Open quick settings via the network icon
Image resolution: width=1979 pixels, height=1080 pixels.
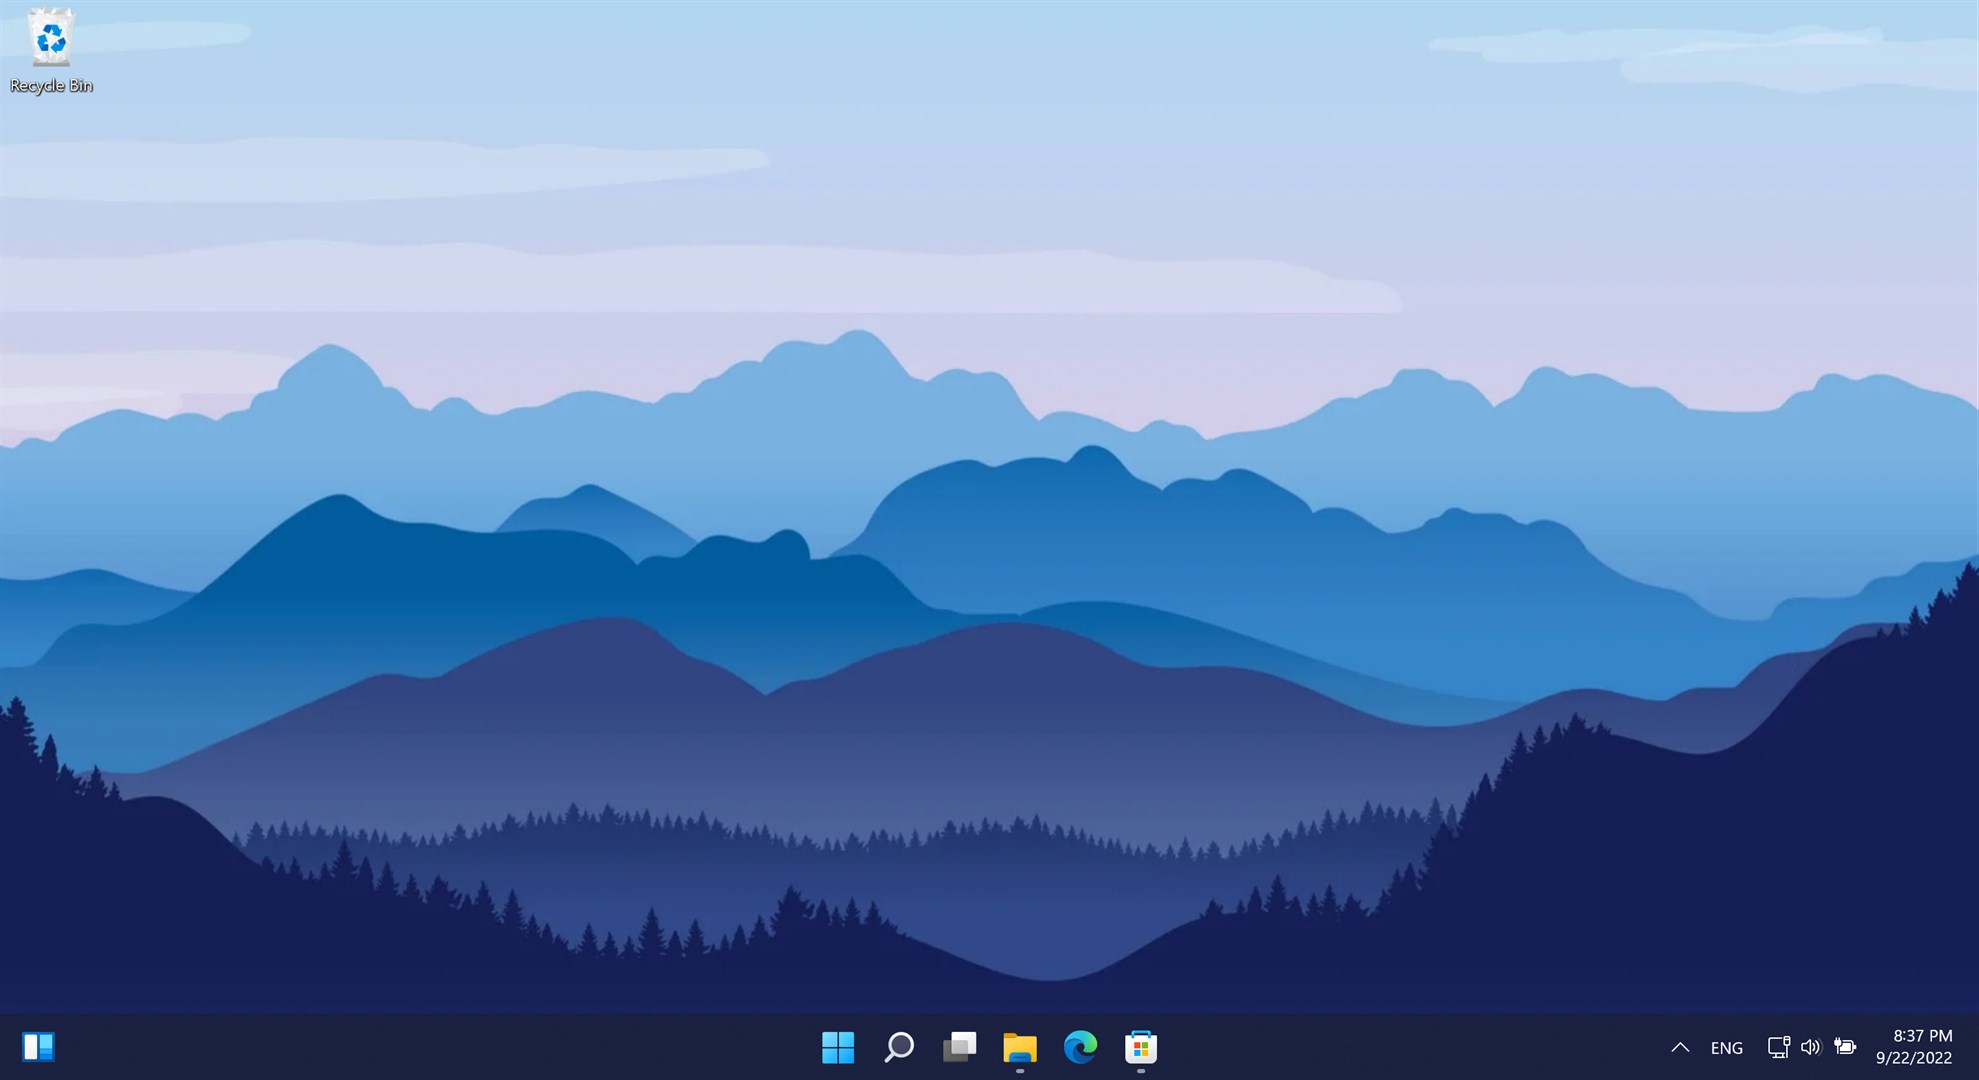click(x=1778, y=1047)
